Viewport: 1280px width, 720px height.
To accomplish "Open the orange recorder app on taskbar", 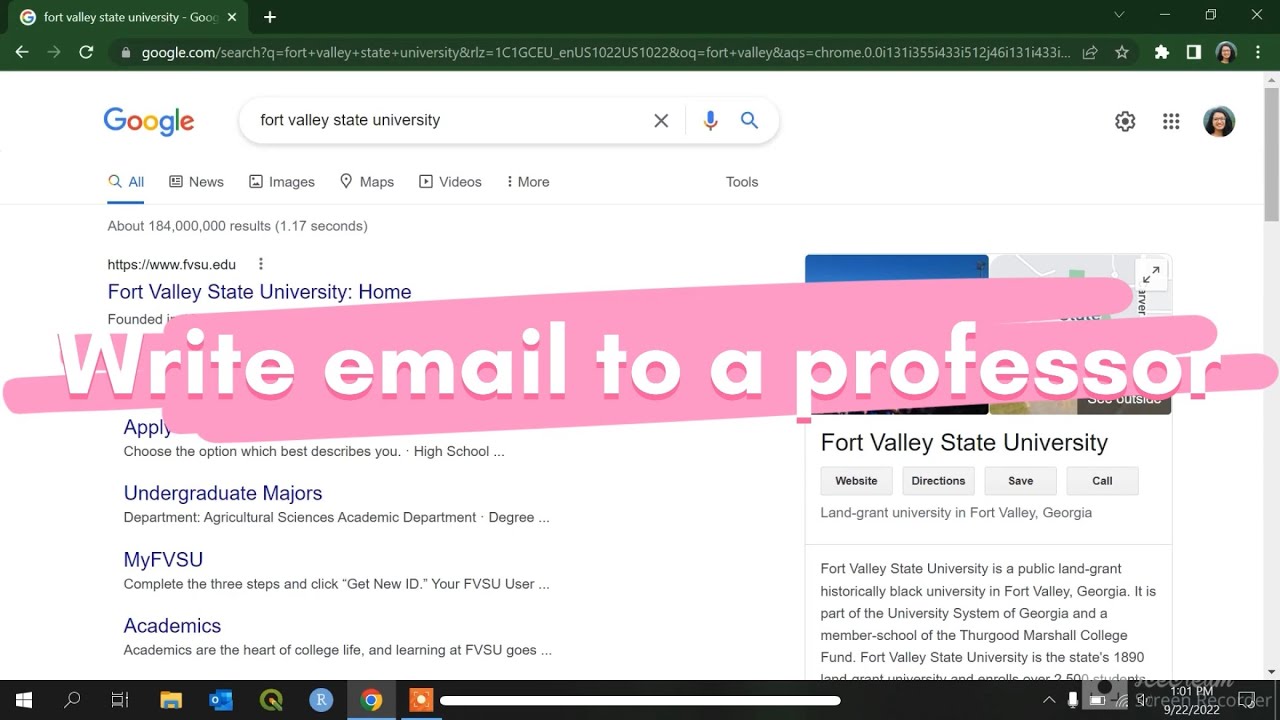I will pyautogui.click(x=421, y=700).
